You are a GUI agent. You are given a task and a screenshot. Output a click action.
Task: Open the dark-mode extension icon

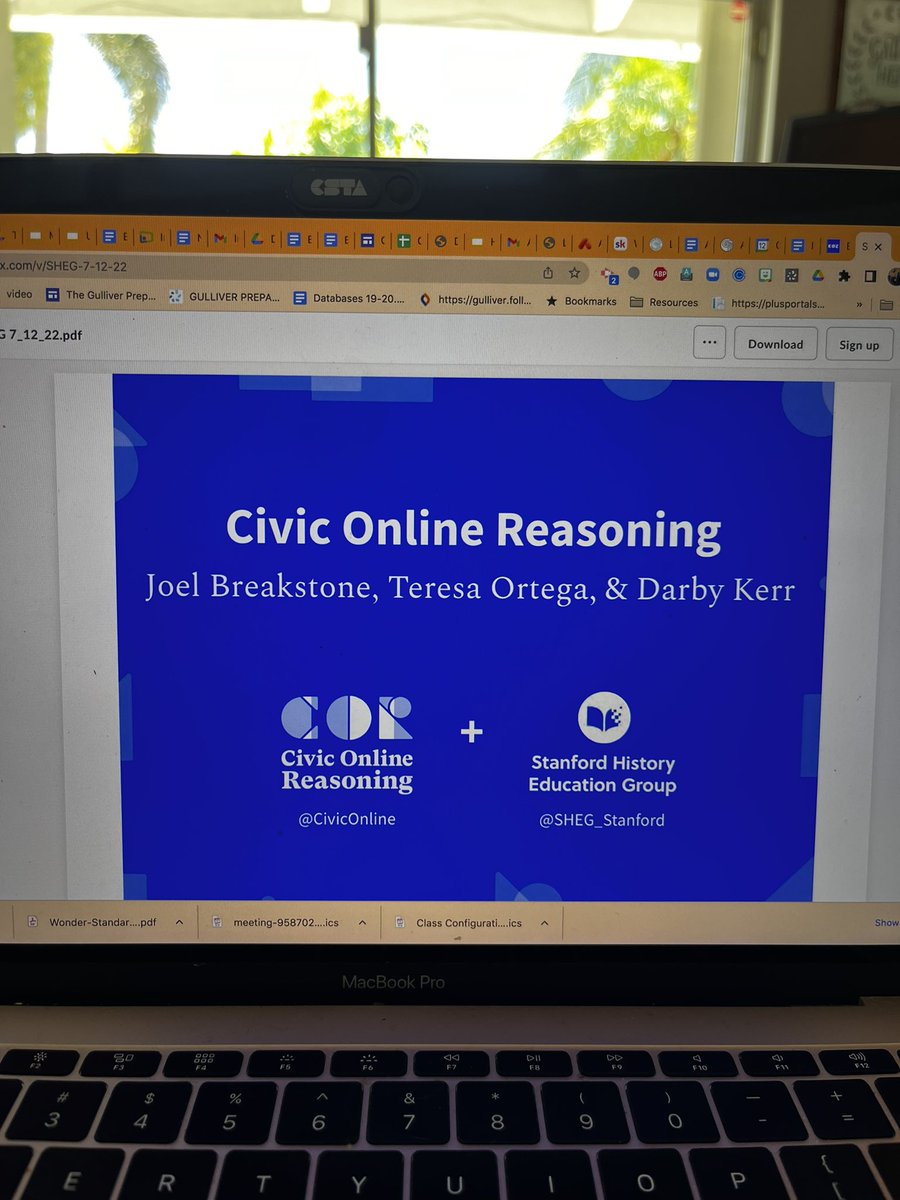(868, 273)
